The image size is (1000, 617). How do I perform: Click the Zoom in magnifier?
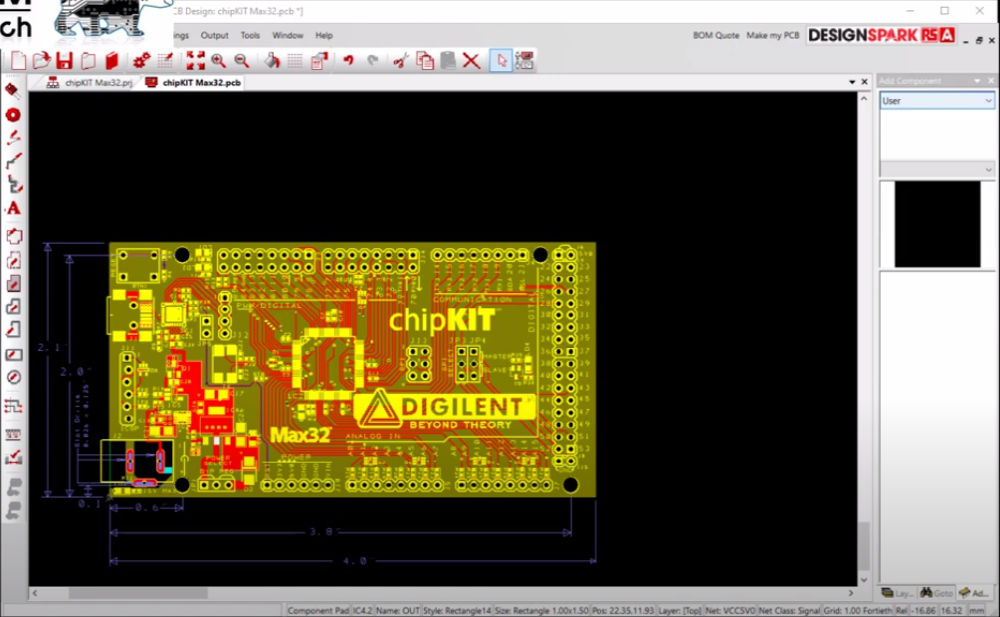(219, 61)
